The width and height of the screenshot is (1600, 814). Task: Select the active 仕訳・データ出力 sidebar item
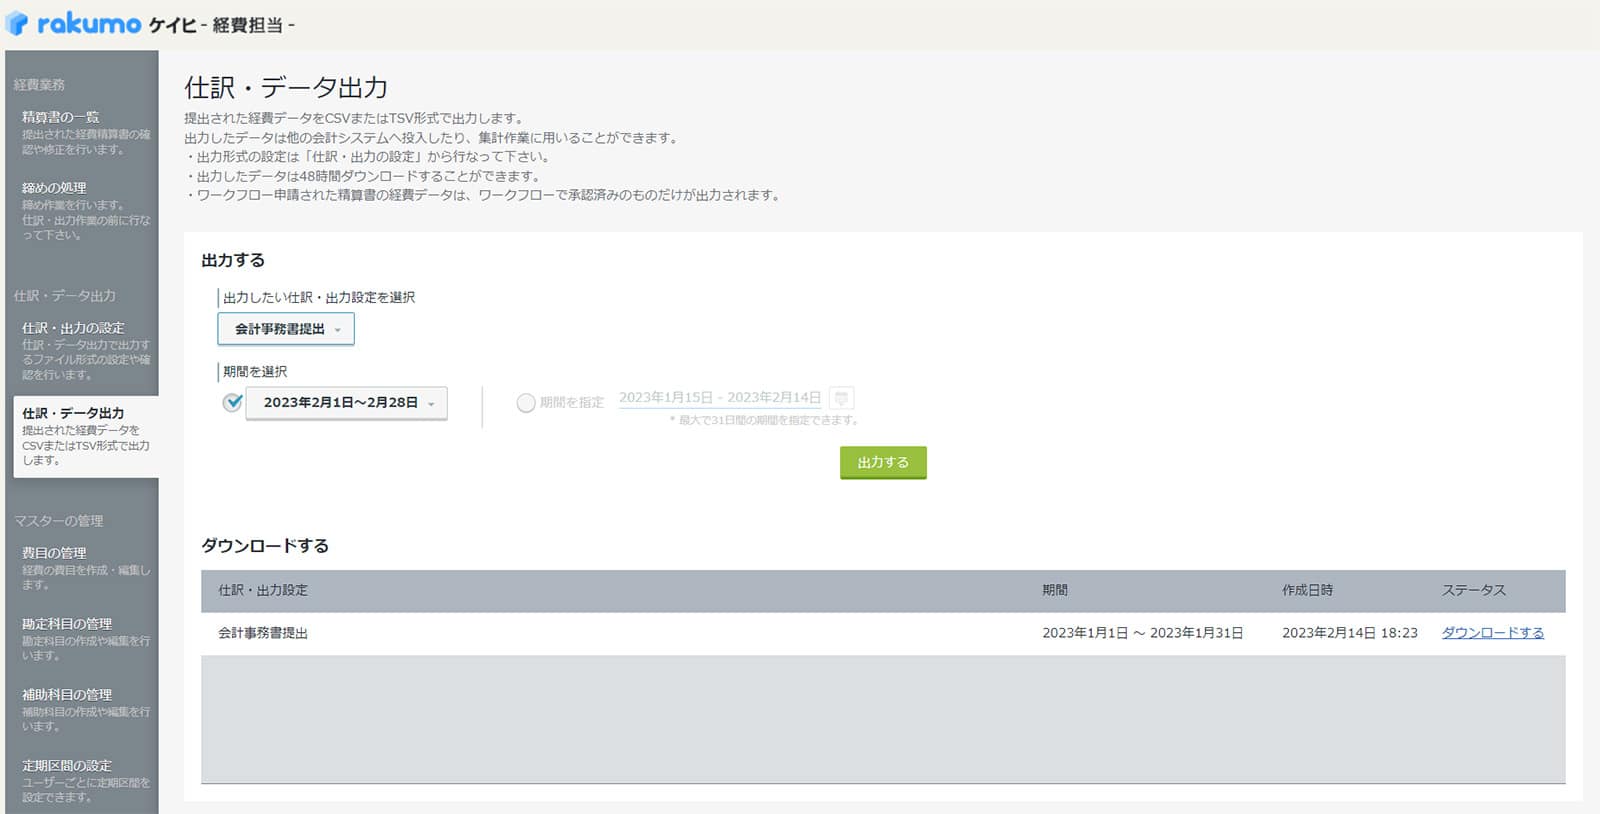tap(73, 413)
